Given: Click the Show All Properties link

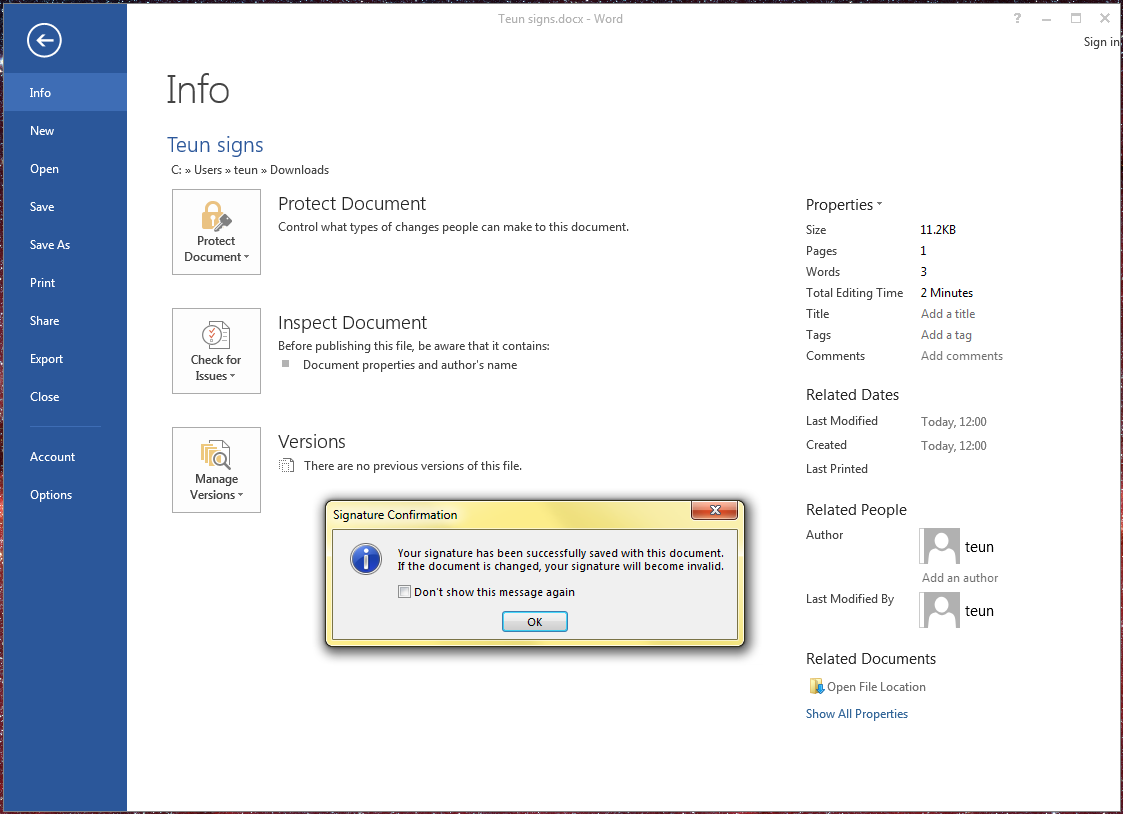Looking at the screenshot, I should 856,714.
